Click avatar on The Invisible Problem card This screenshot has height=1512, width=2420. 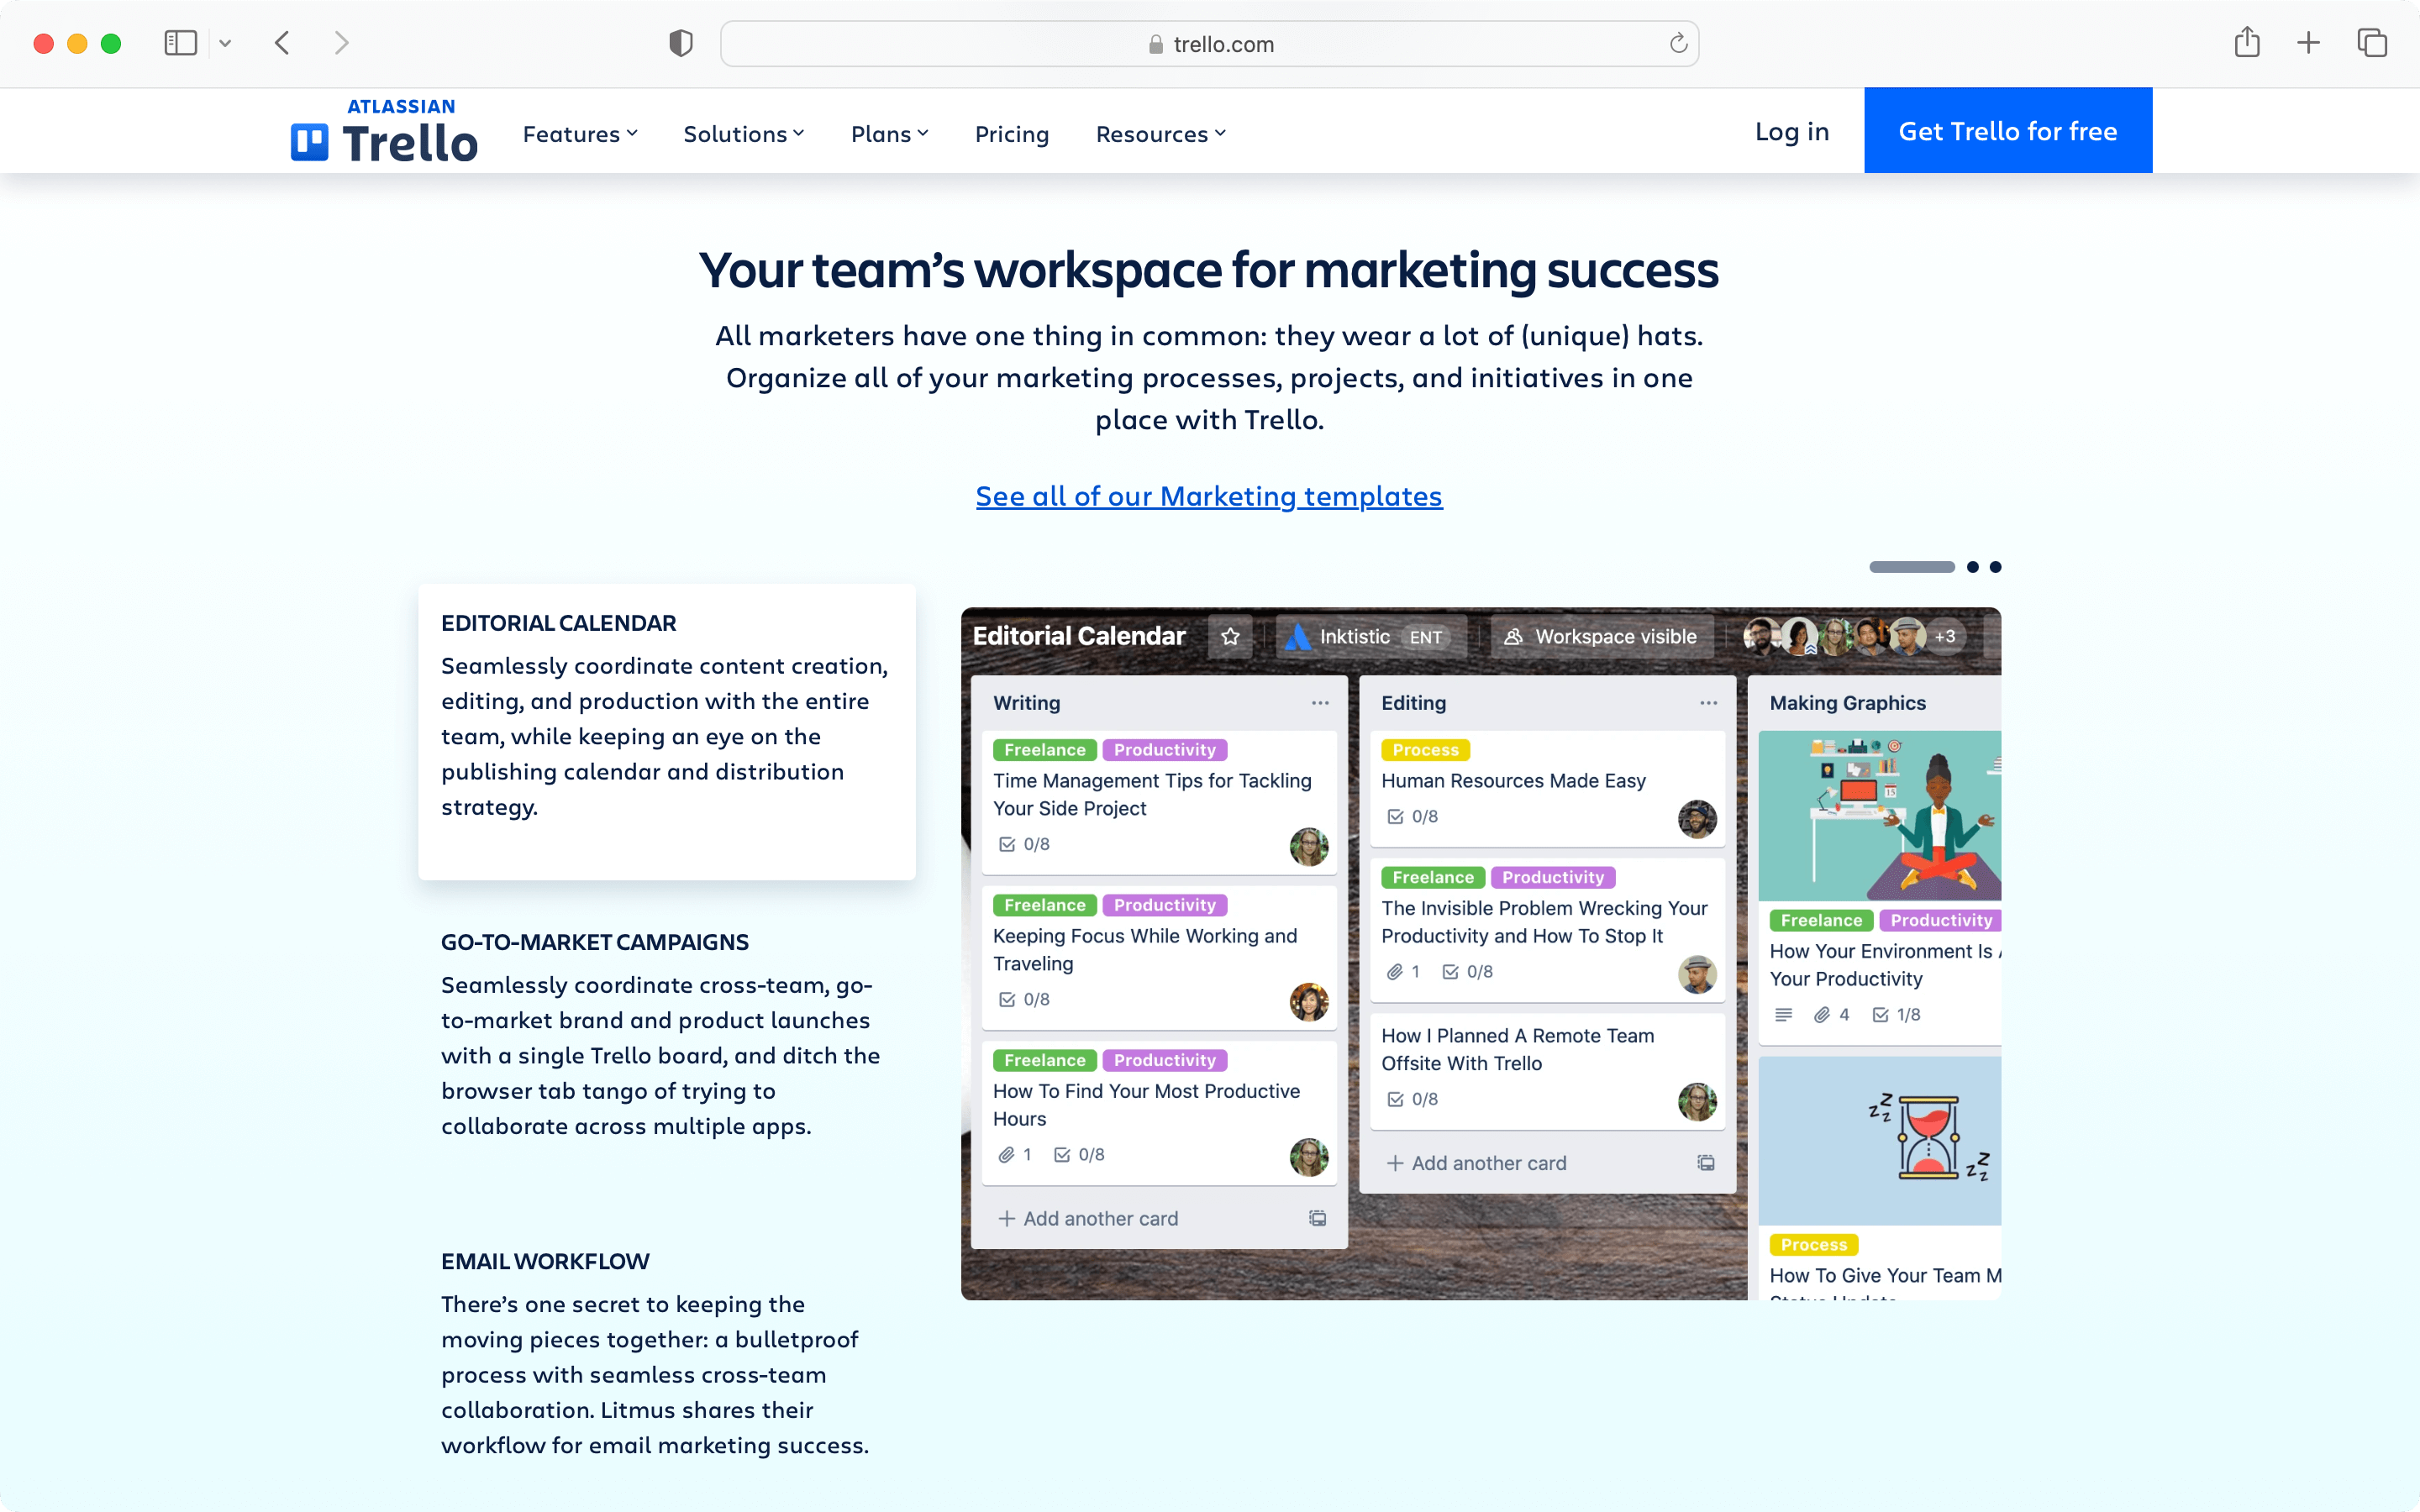[x=1697, y=974]
